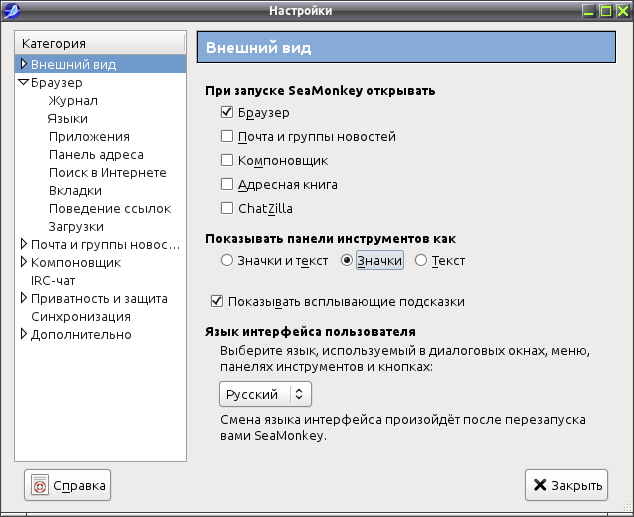The height and width of the screenshot is (517, 634).
Task: Click the Закрыть button
Action: pyautogui.click(x=566, y=485)
